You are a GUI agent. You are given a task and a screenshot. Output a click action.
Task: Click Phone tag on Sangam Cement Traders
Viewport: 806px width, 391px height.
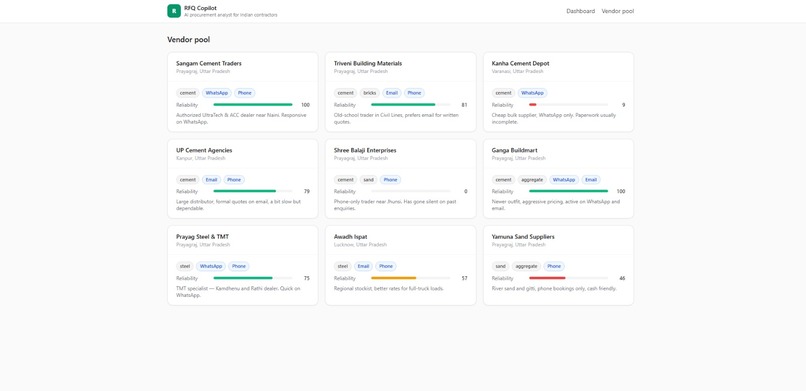click(245, 93)
